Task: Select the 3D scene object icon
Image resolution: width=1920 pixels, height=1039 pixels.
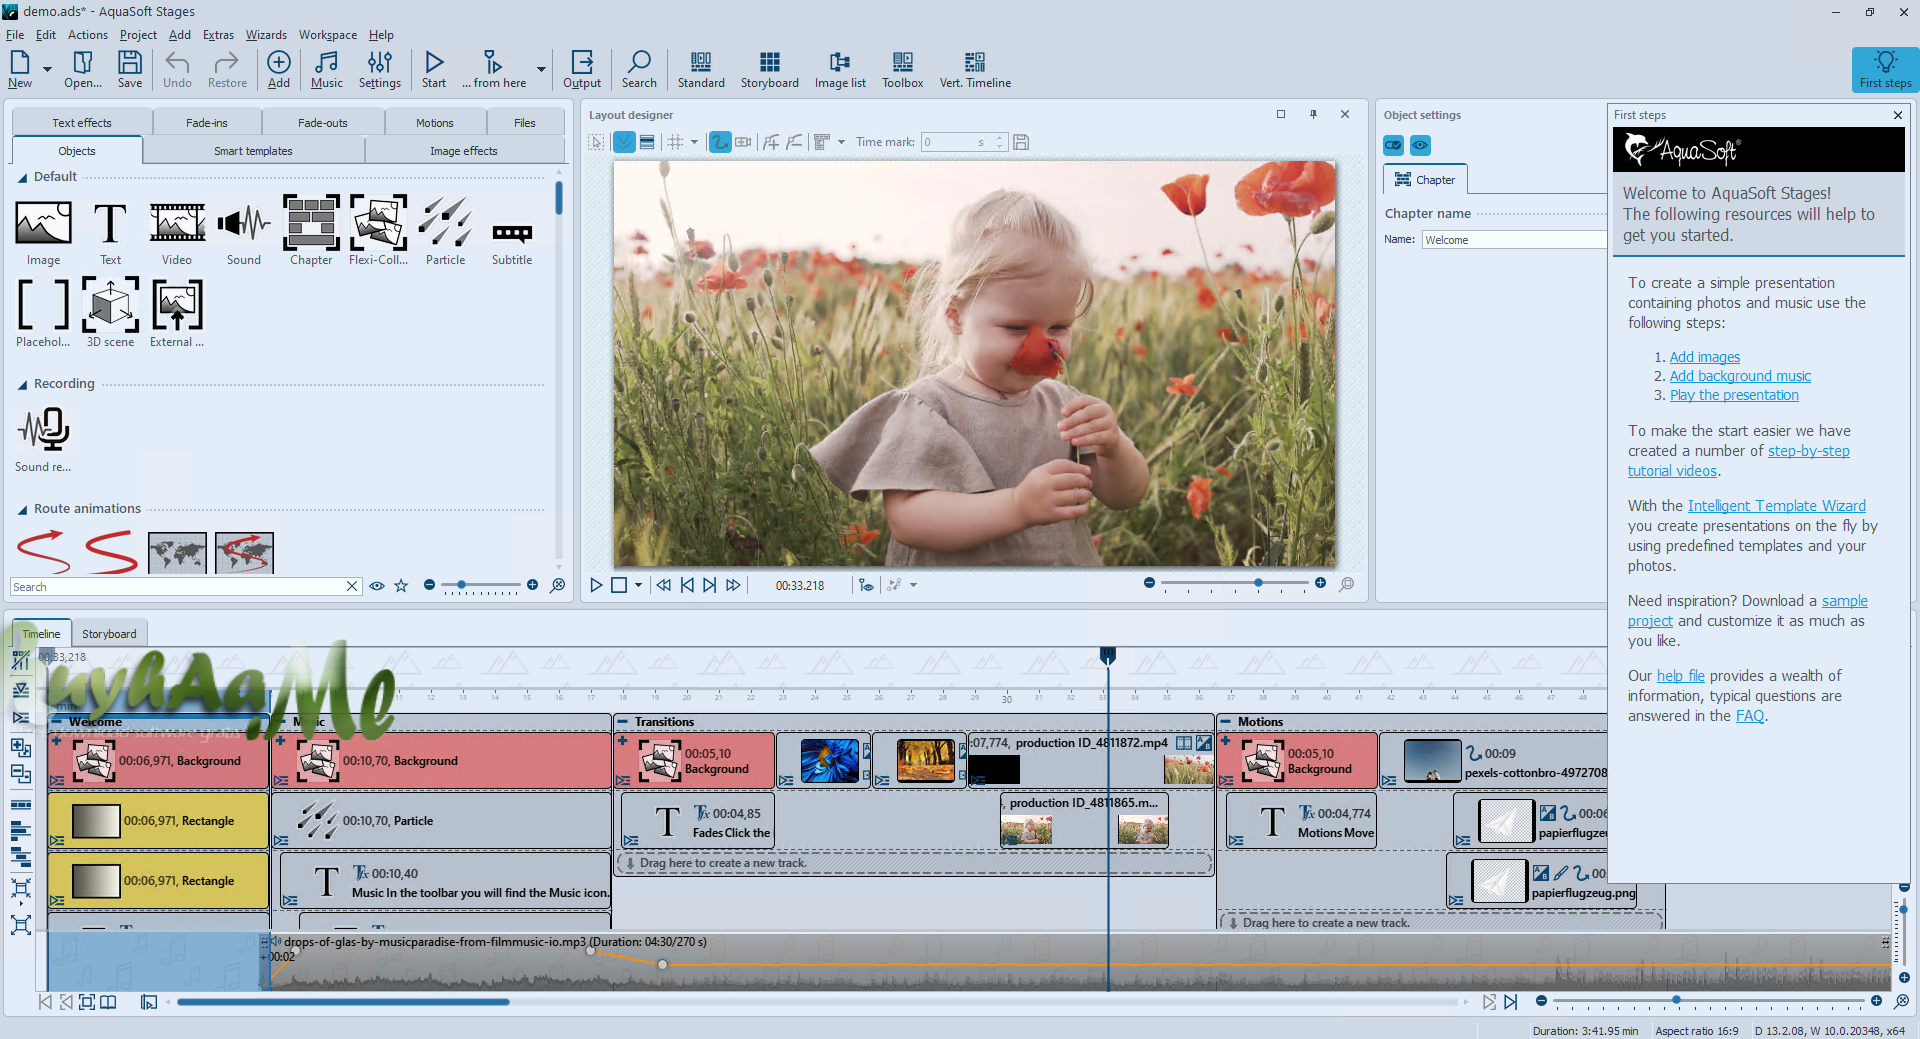Action: 110,314
